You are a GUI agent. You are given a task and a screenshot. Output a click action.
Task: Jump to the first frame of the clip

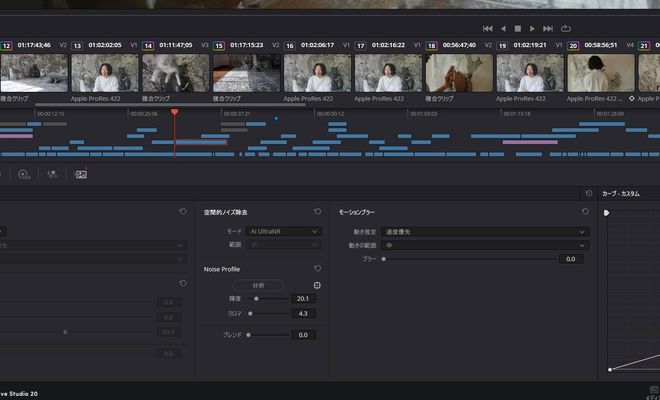pyautogui.click(x=488, y=29)
